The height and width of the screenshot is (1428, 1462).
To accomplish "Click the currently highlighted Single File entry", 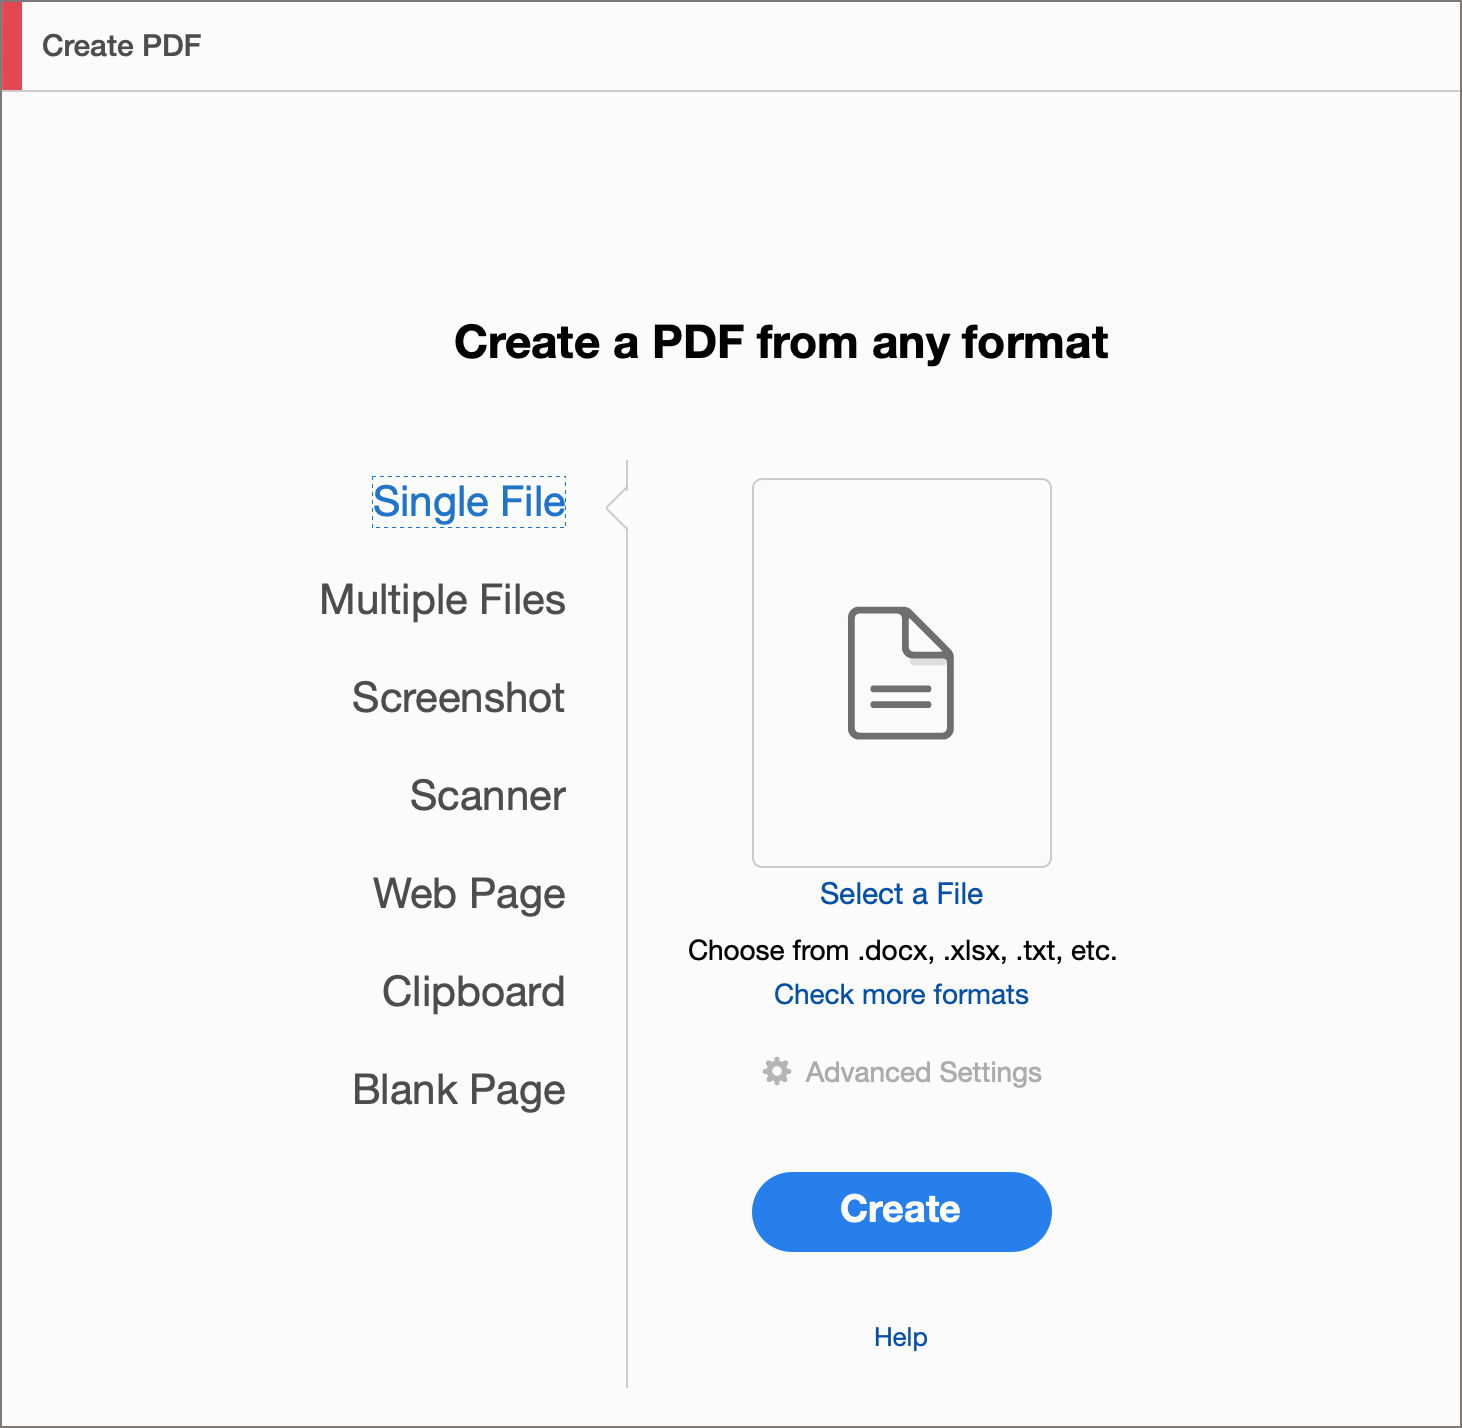I will coord(468,502).
